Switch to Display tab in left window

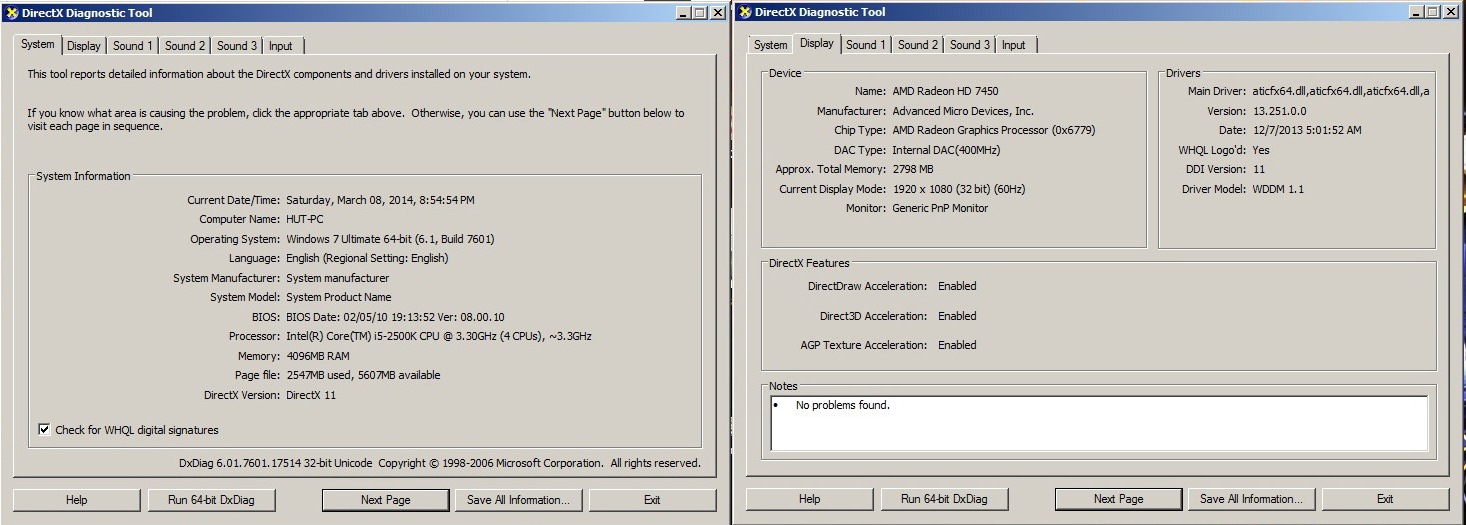pos(84,46)
